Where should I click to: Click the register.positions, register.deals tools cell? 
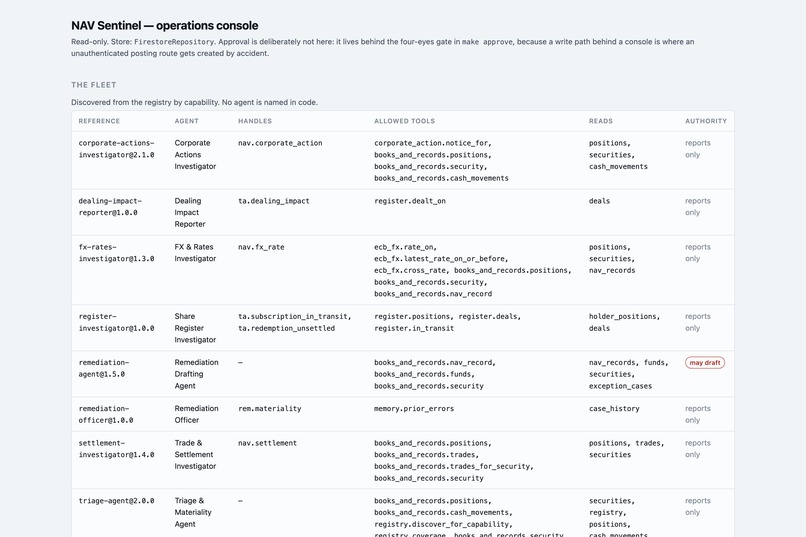[448, 322]
